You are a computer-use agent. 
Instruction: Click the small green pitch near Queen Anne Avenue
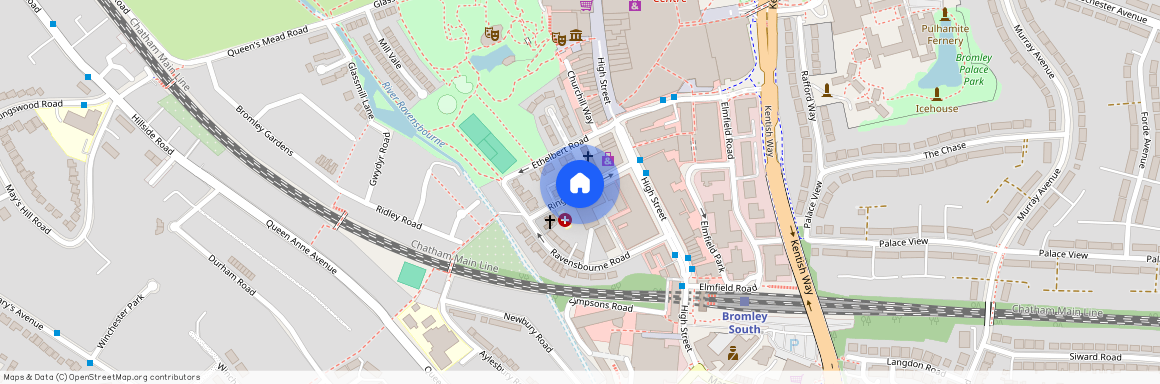click(412, 274)
